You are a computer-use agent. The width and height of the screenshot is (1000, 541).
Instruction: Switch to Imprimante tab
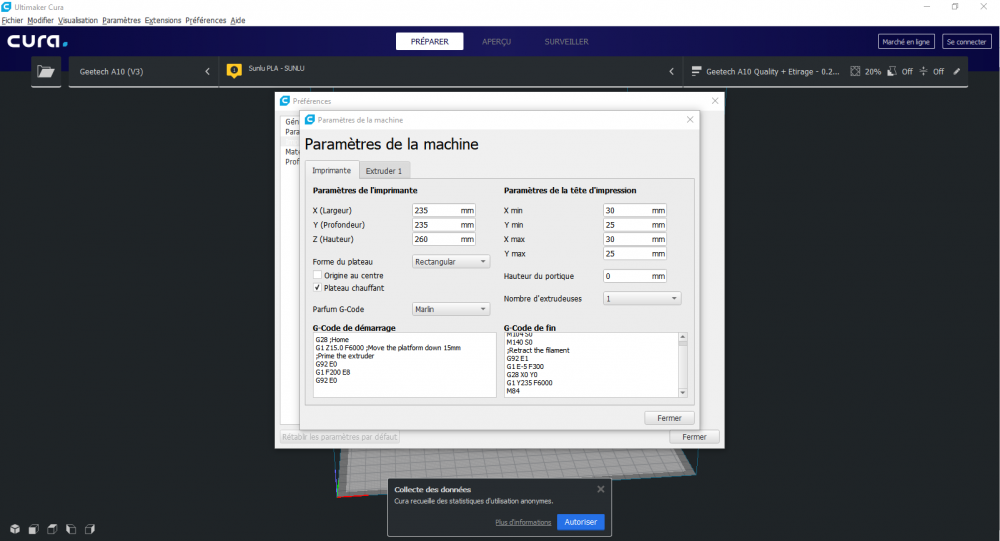[x=332, y=170]
